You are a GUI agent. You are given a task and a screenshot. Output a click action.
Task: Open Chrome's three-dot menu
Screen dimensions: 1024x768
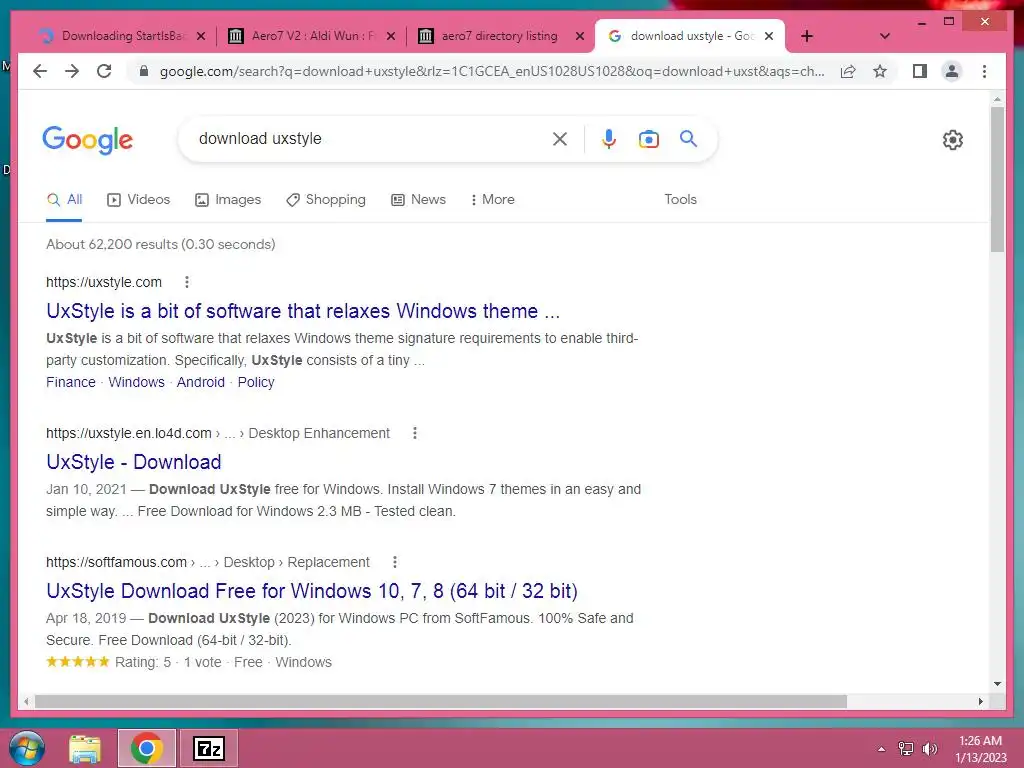click(x=984, y=71)
